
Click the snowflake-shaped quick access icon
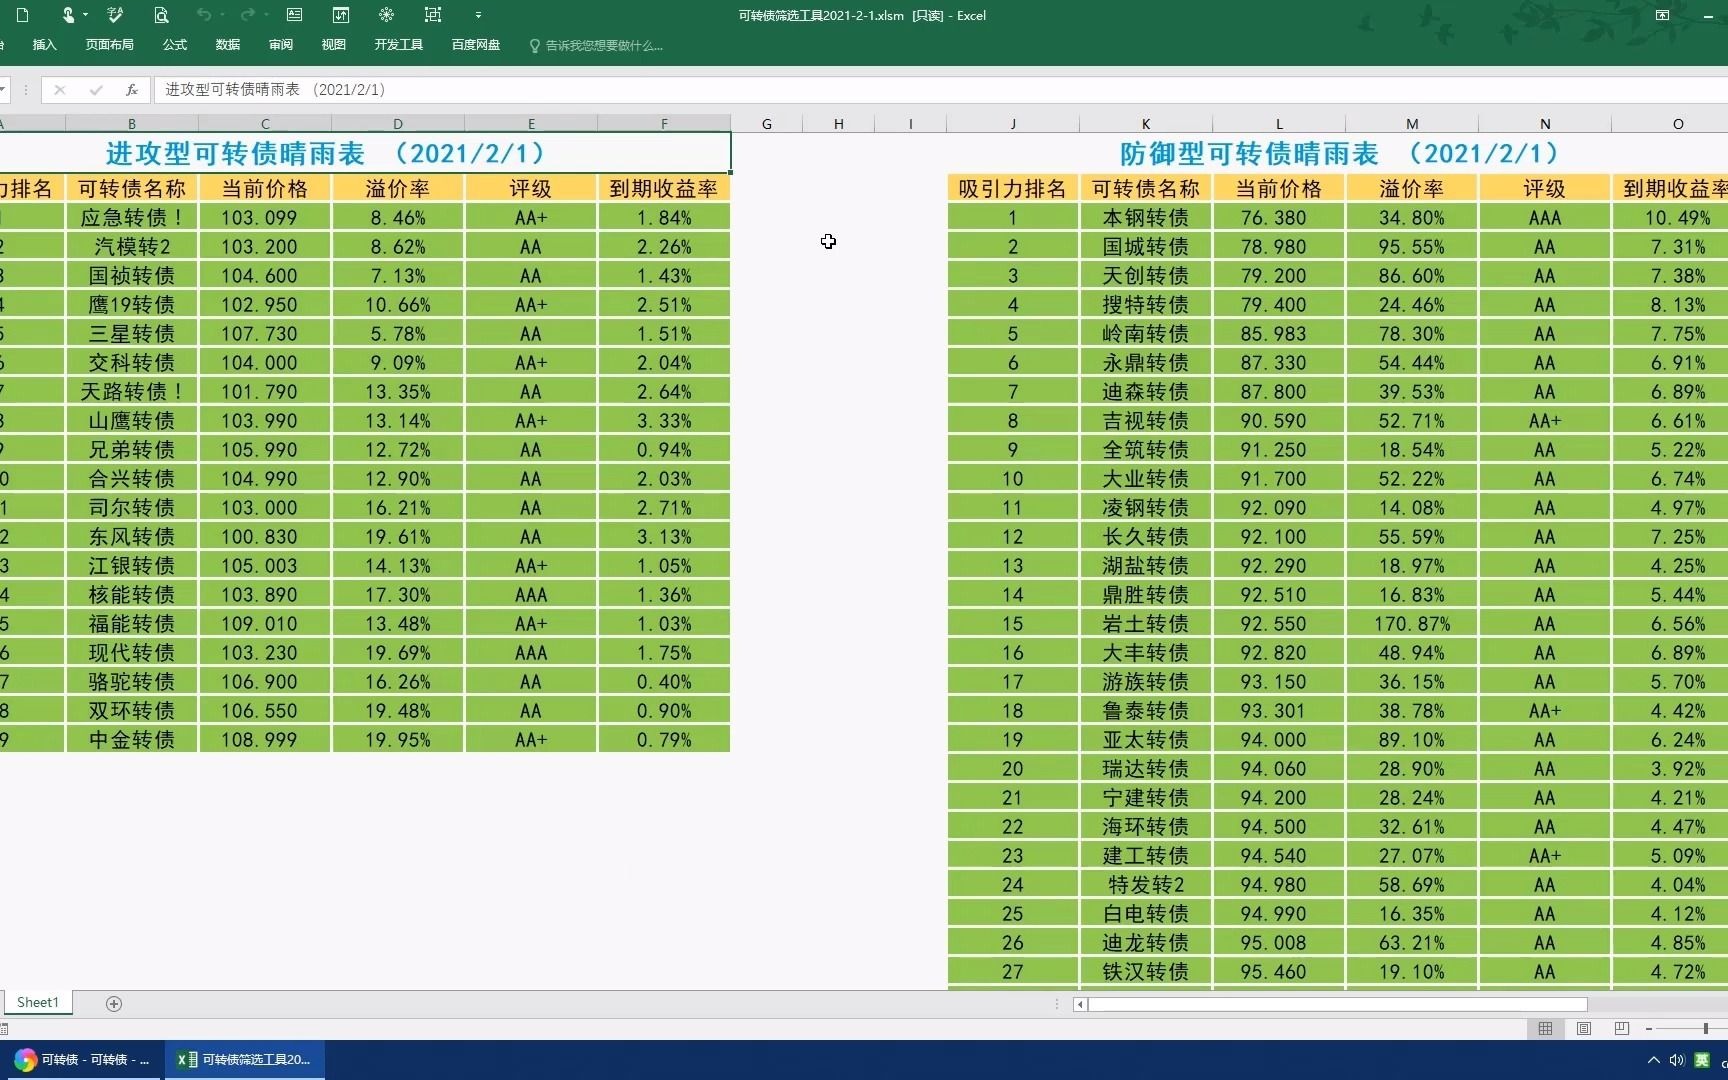coord(386,15)
